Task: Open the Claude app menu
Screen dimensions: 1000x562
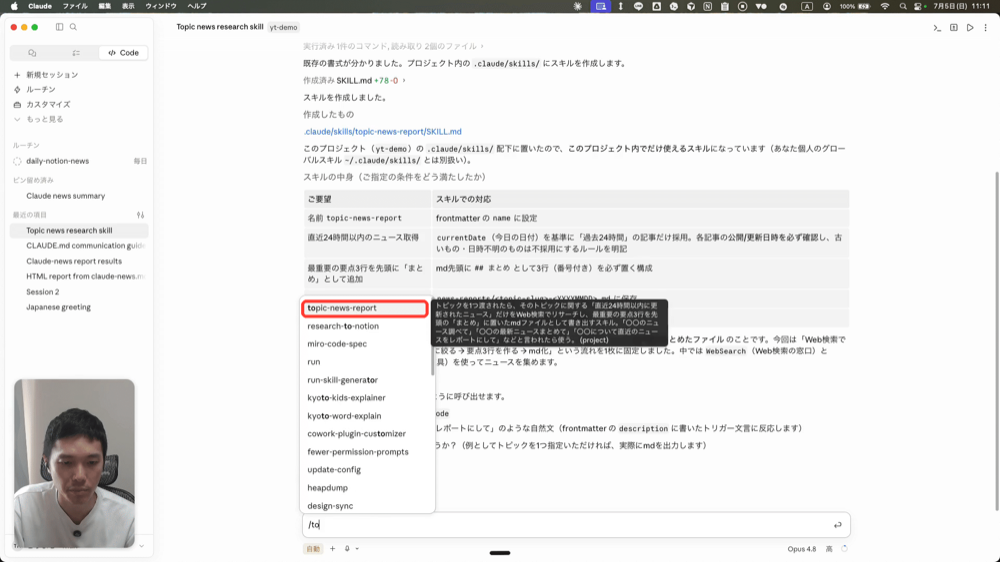Action: 40,6
